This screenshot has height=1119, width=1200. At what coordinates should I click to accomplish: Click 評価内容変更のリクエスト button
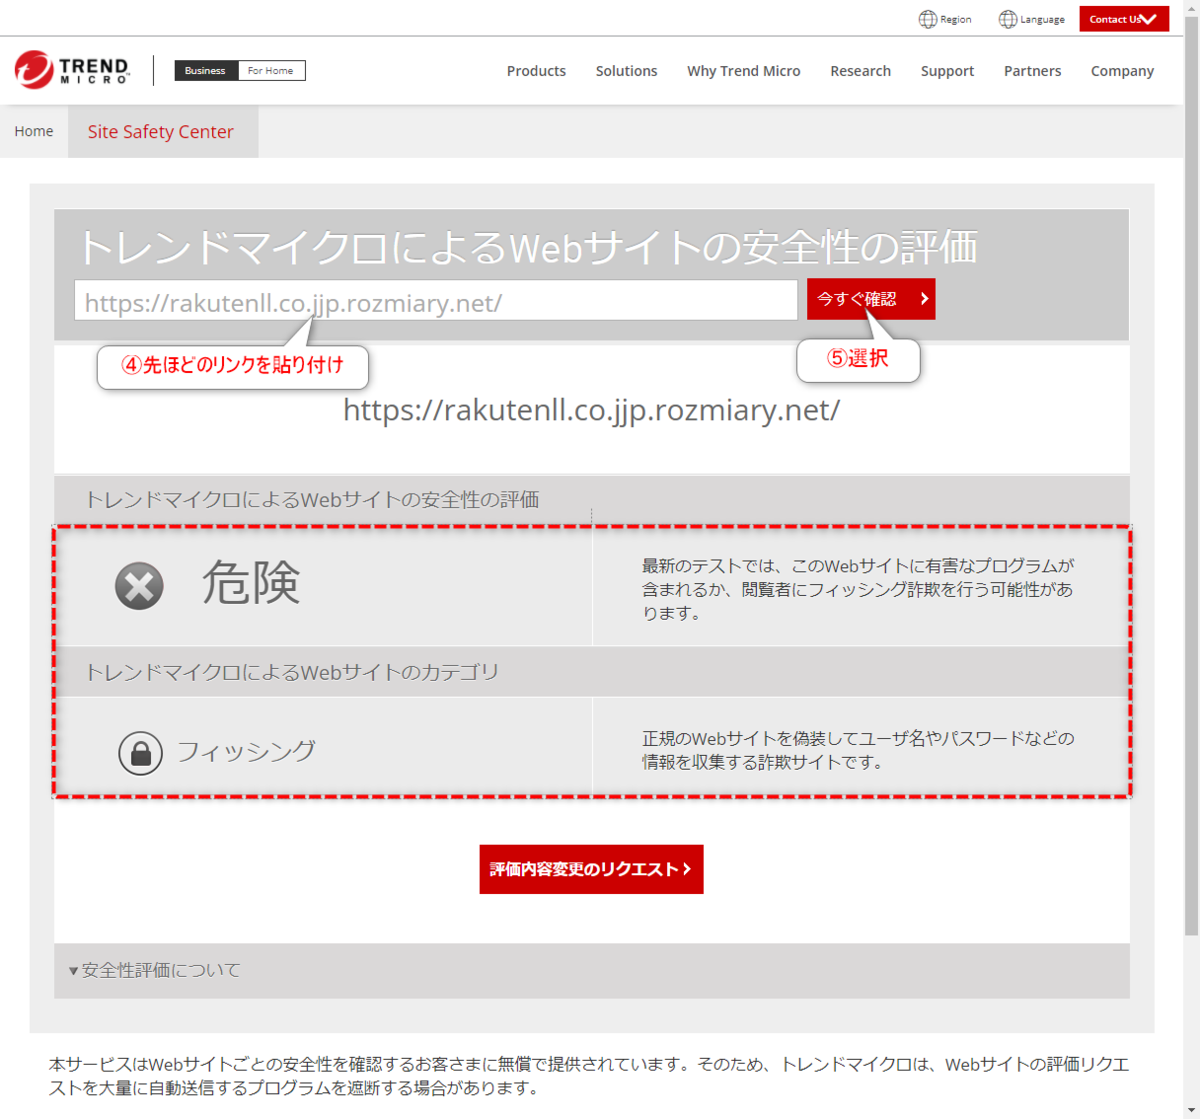[x=591, y=869]
